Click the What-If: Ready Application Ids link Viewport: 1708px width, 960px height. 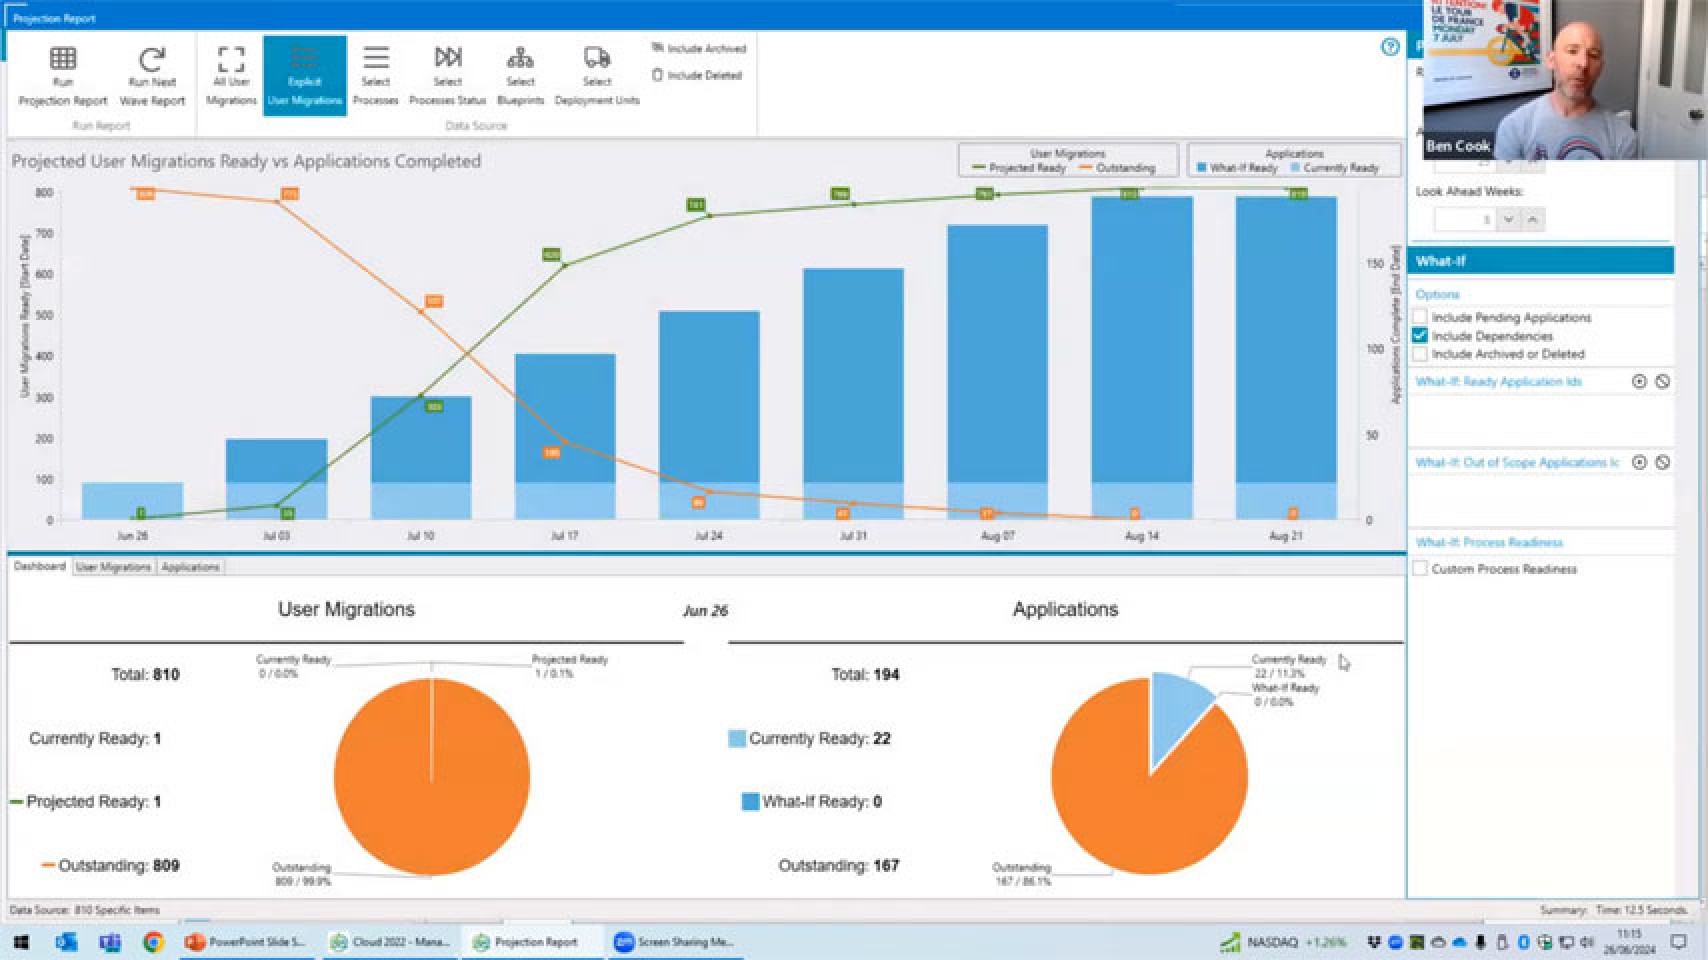(x=1498, y=381)
